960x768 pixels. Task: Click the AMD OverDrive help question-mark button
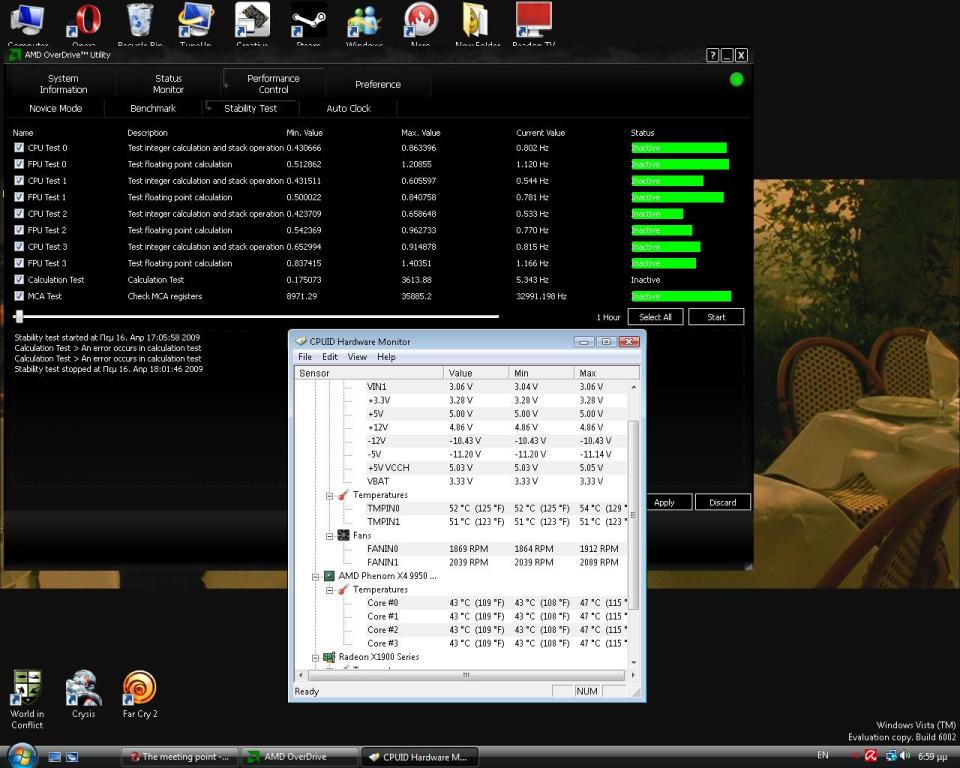[712, 55]
